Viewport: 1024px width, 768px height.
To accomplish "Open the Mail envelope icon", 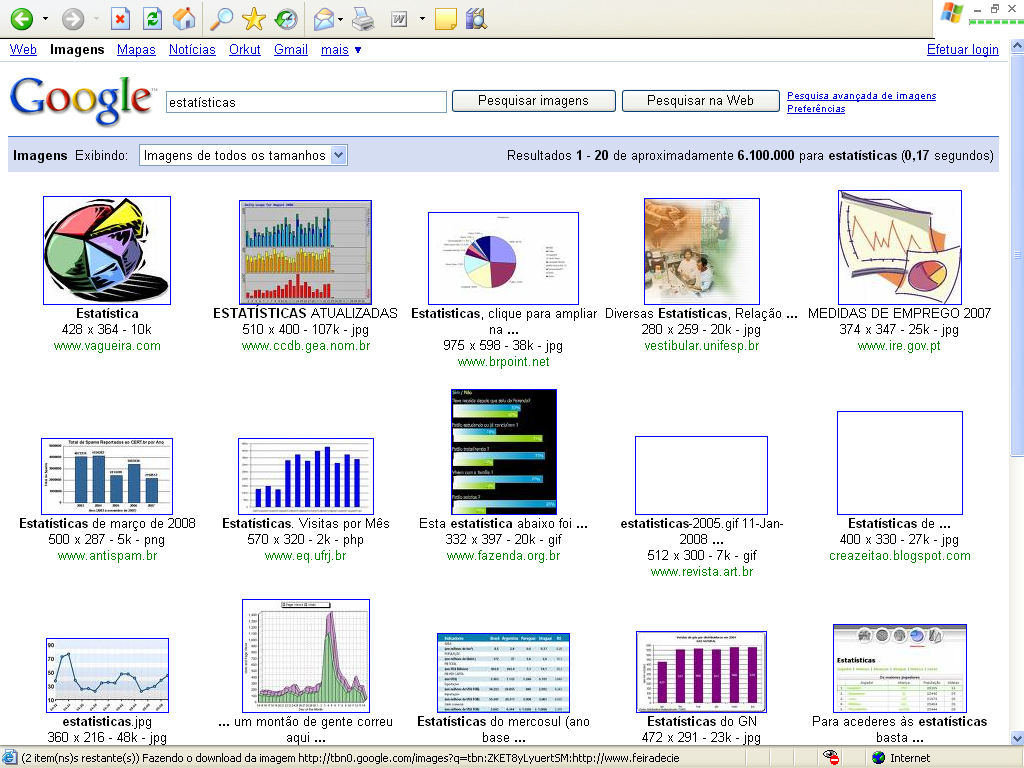I will click(323, 18).
